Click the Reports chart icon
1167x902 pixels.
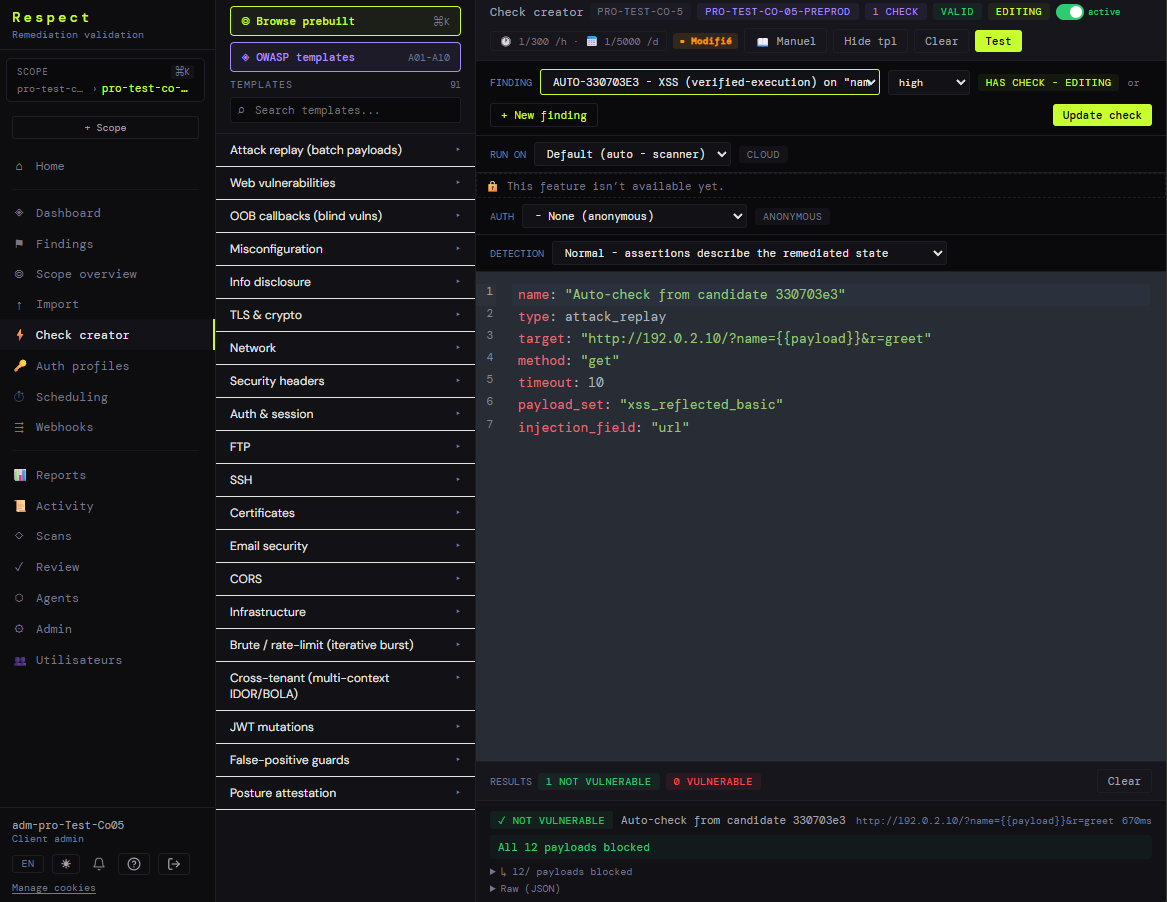[x=19, y=476]
